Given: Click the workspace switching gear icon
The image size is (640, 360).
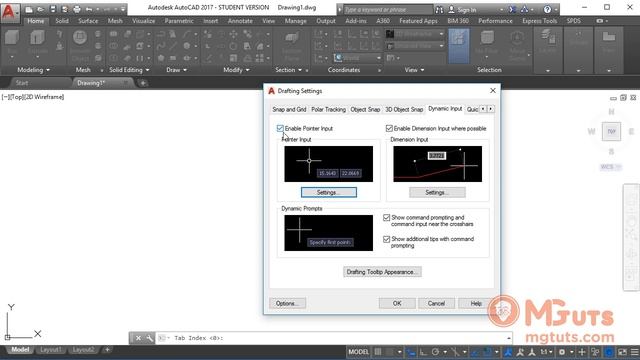Looking at the screenshot, I should point(562,352).
